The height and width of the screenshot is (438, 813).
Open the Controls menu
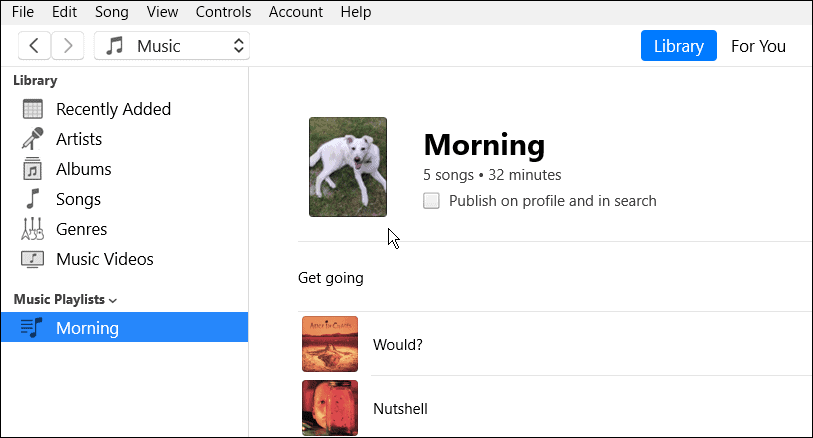coord(224,12)
